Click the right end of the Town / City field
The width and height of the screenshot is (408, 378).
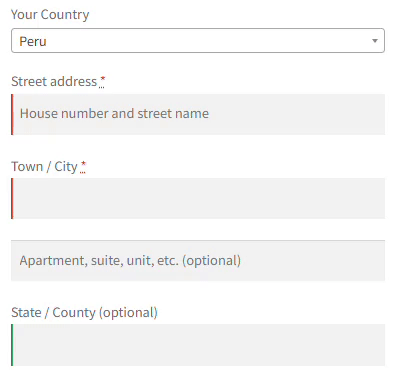click(378, 198)
